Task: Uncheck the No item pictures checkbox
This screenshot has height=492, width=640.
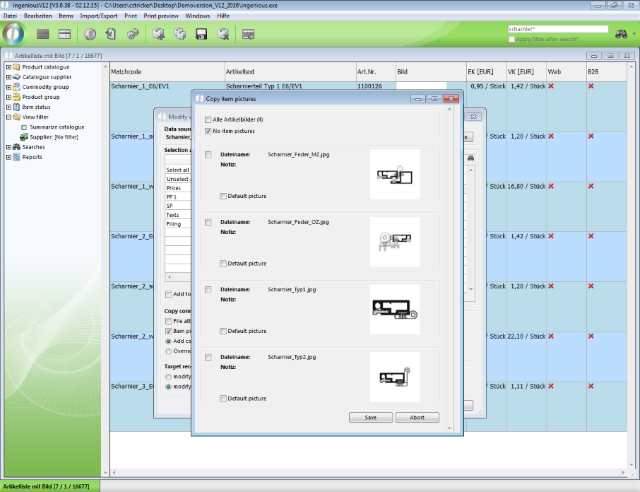Action: point(208,131)
